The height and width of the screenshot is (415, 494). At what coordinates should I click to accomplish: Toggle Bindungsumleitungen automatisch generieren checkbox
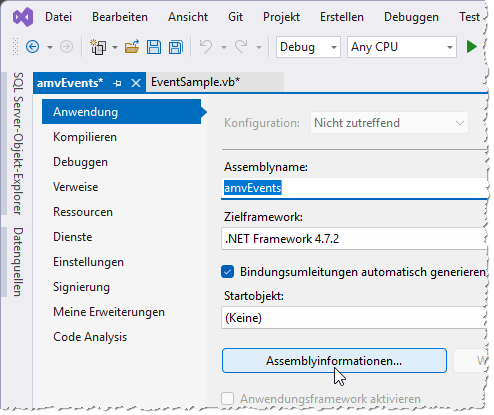228,272
